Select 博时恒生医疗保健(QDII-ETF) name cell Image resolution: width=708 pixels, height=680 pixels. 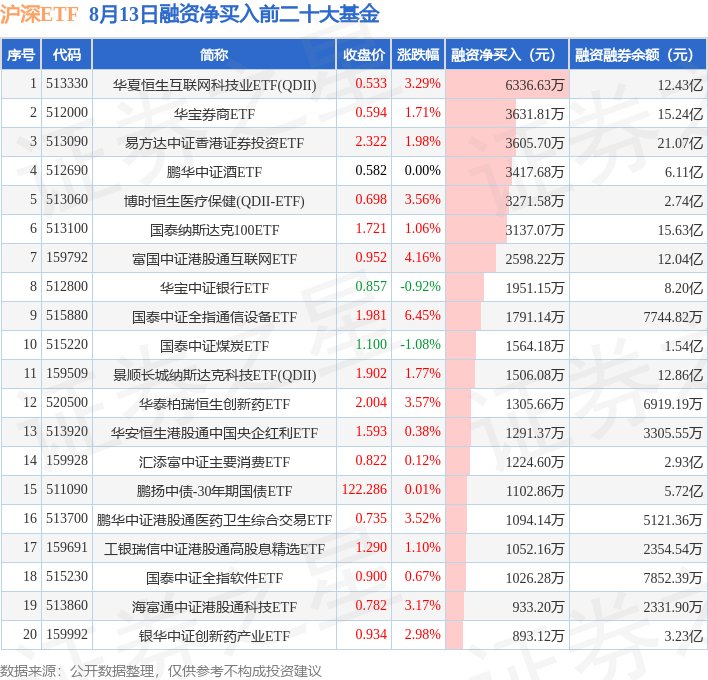pos(214,200)
